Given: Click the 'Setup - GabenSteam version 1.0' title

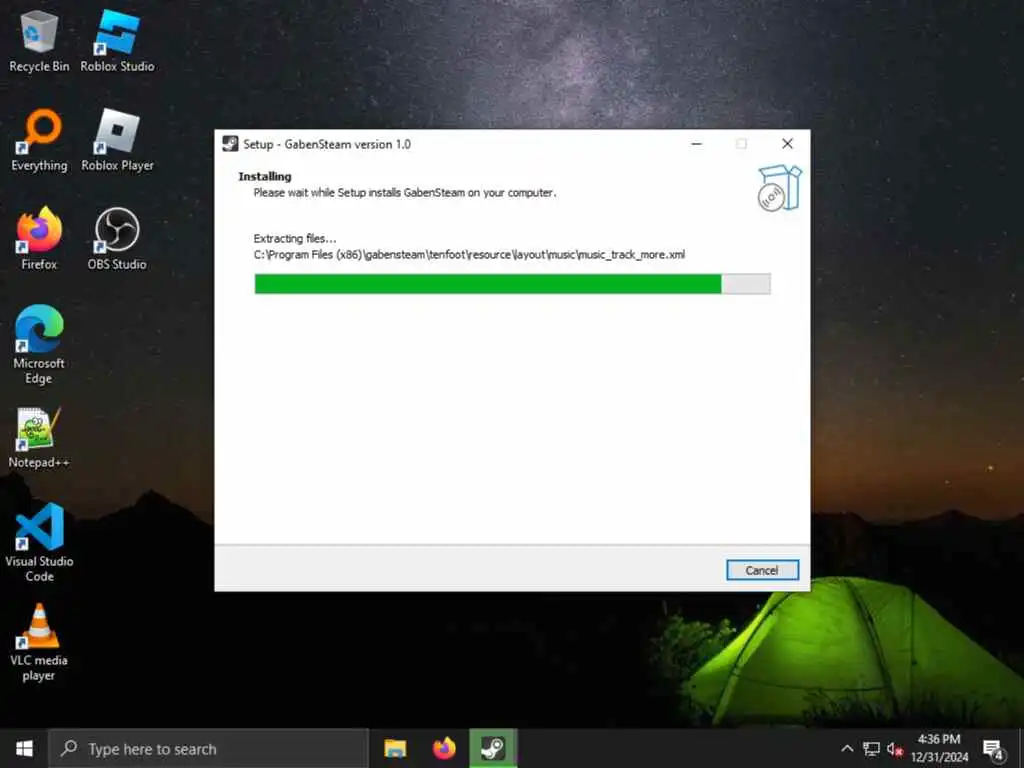Looking at the screenshot, I should pyautogui.click(x=327, y=144).
